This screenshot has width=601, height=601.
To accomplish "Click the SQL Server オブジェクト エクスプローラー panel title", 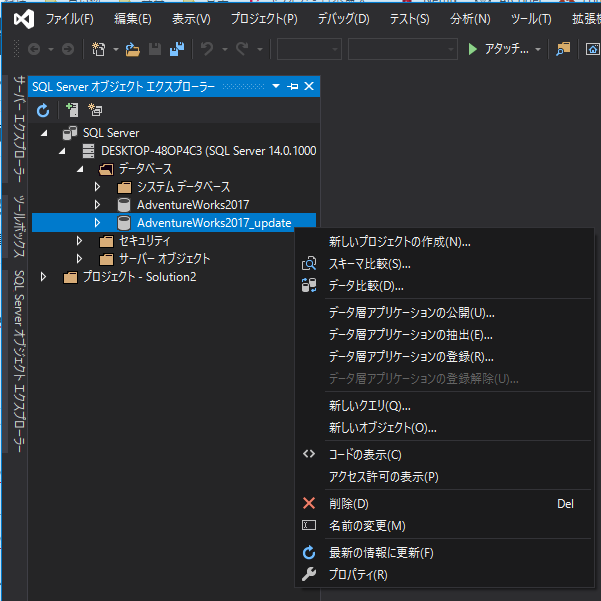I will pyautogui.click(x=123, y=87).
